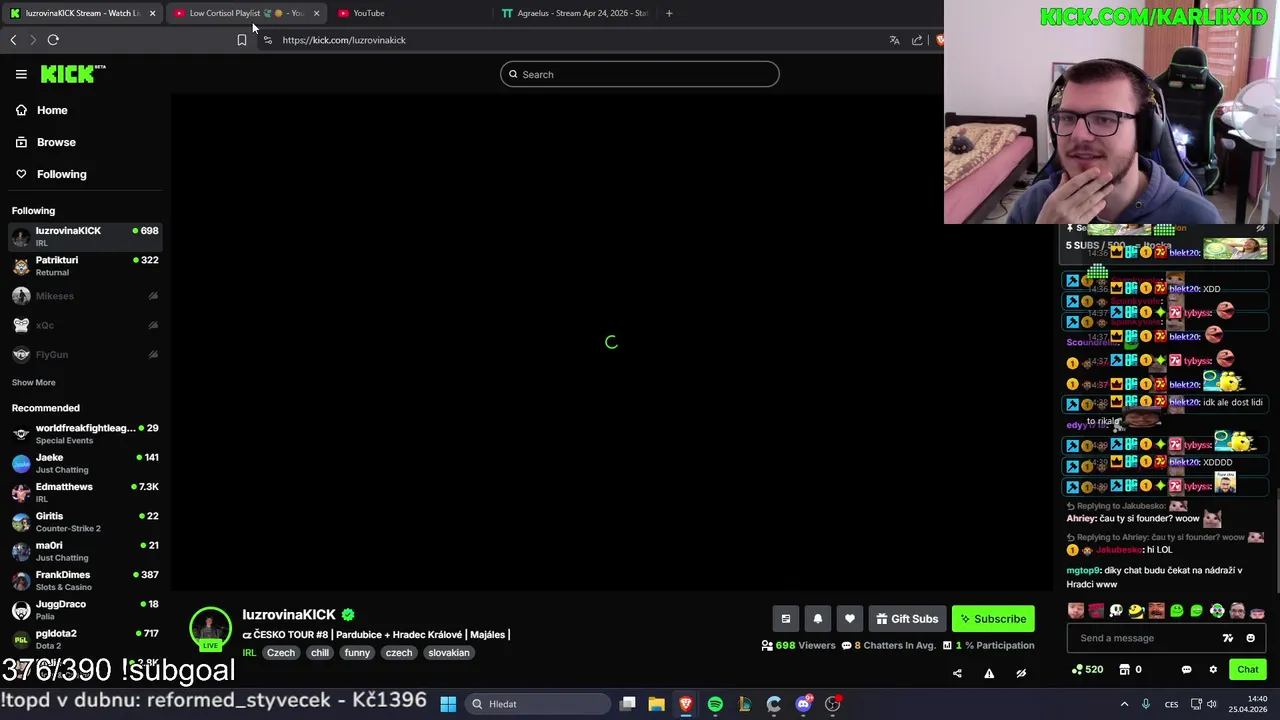
Task: Open recommended channel pgldota2
Action: pyautogui.click(x=85, y=638)
